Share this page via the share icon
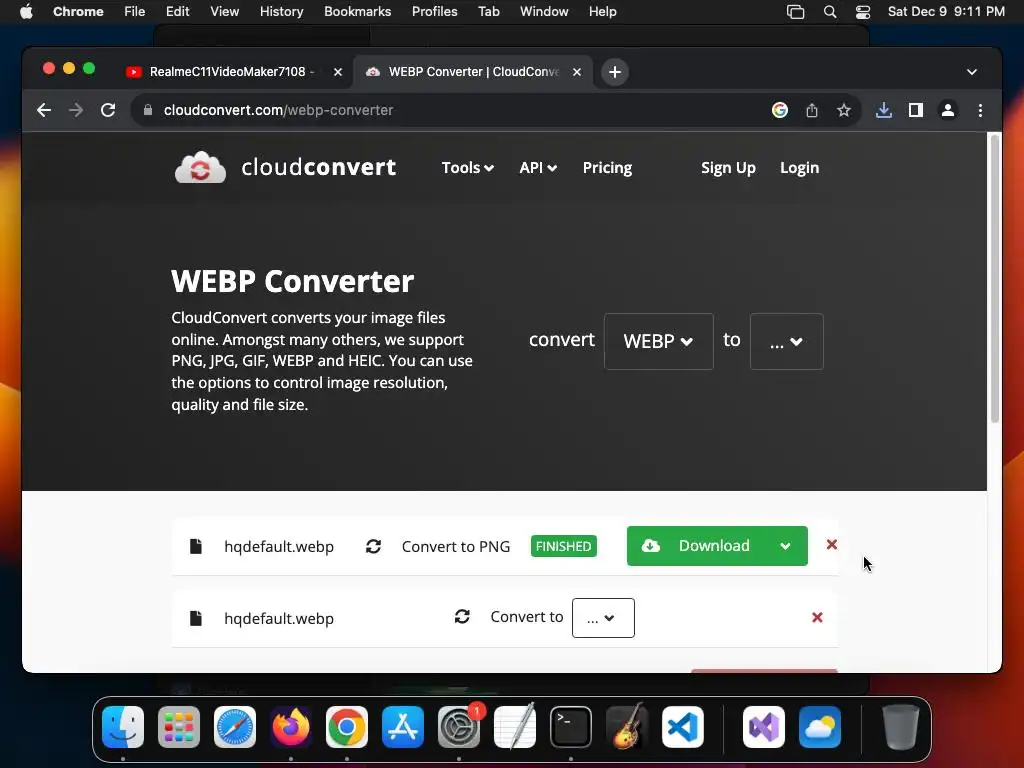This screenshot has height=768, width=1024. [812, 110]
